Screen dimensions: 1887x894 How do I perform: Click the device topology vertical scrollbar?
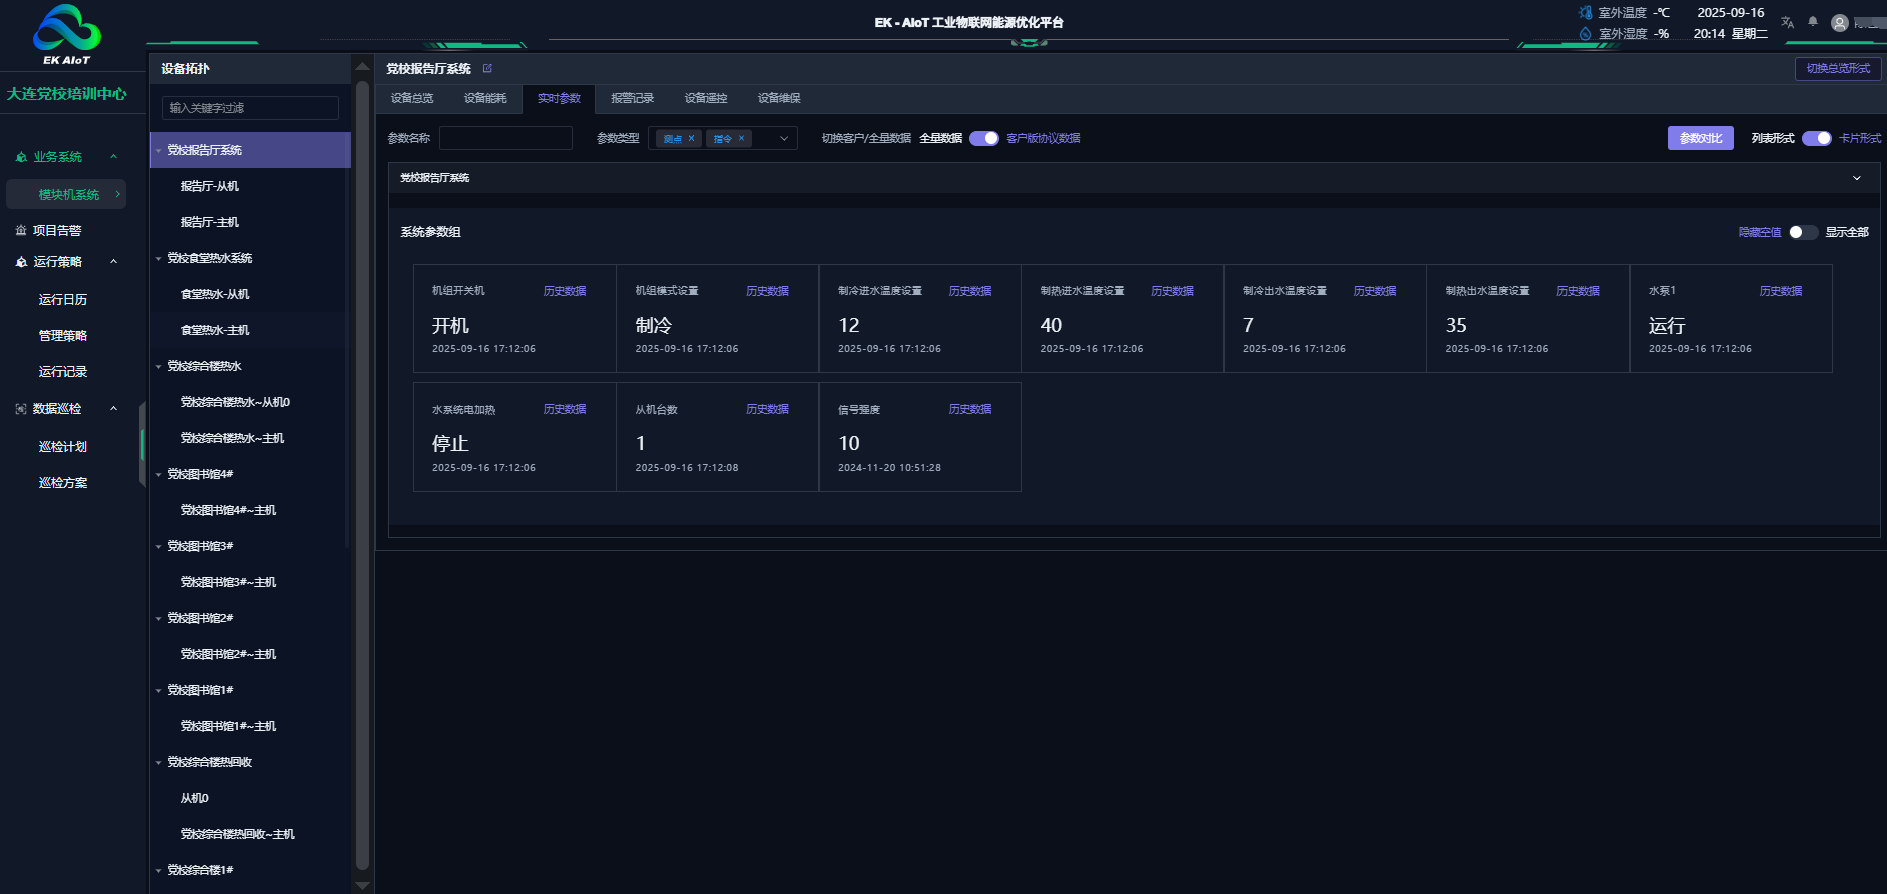tap(362, 470)
